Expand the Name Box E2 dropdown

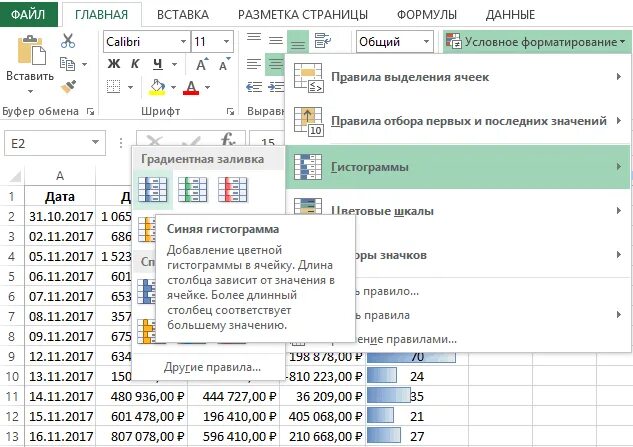95,142
